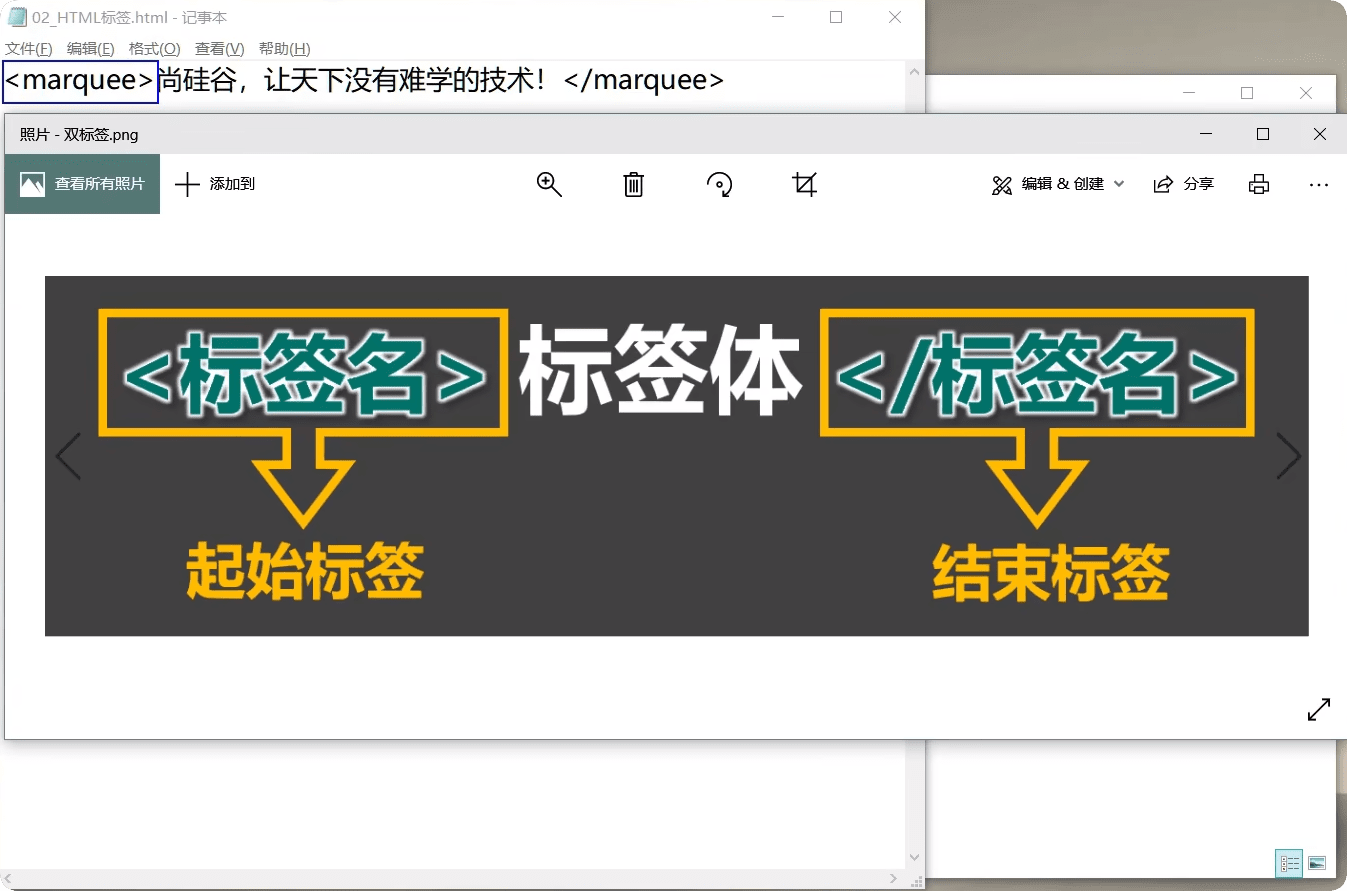Open the 查看(V) menu in Notepad

[219, 49]
